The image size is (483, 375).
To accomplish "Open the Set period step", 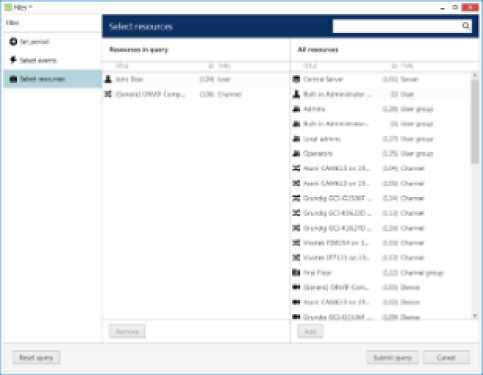I will pos(52,42).
